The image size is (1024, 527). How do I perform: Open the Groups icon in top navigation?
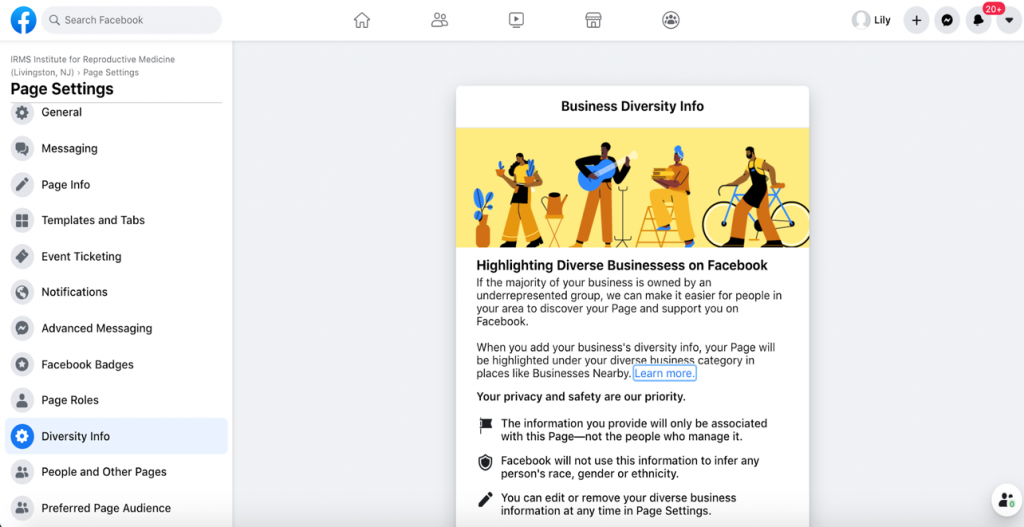tap(671, 20)
